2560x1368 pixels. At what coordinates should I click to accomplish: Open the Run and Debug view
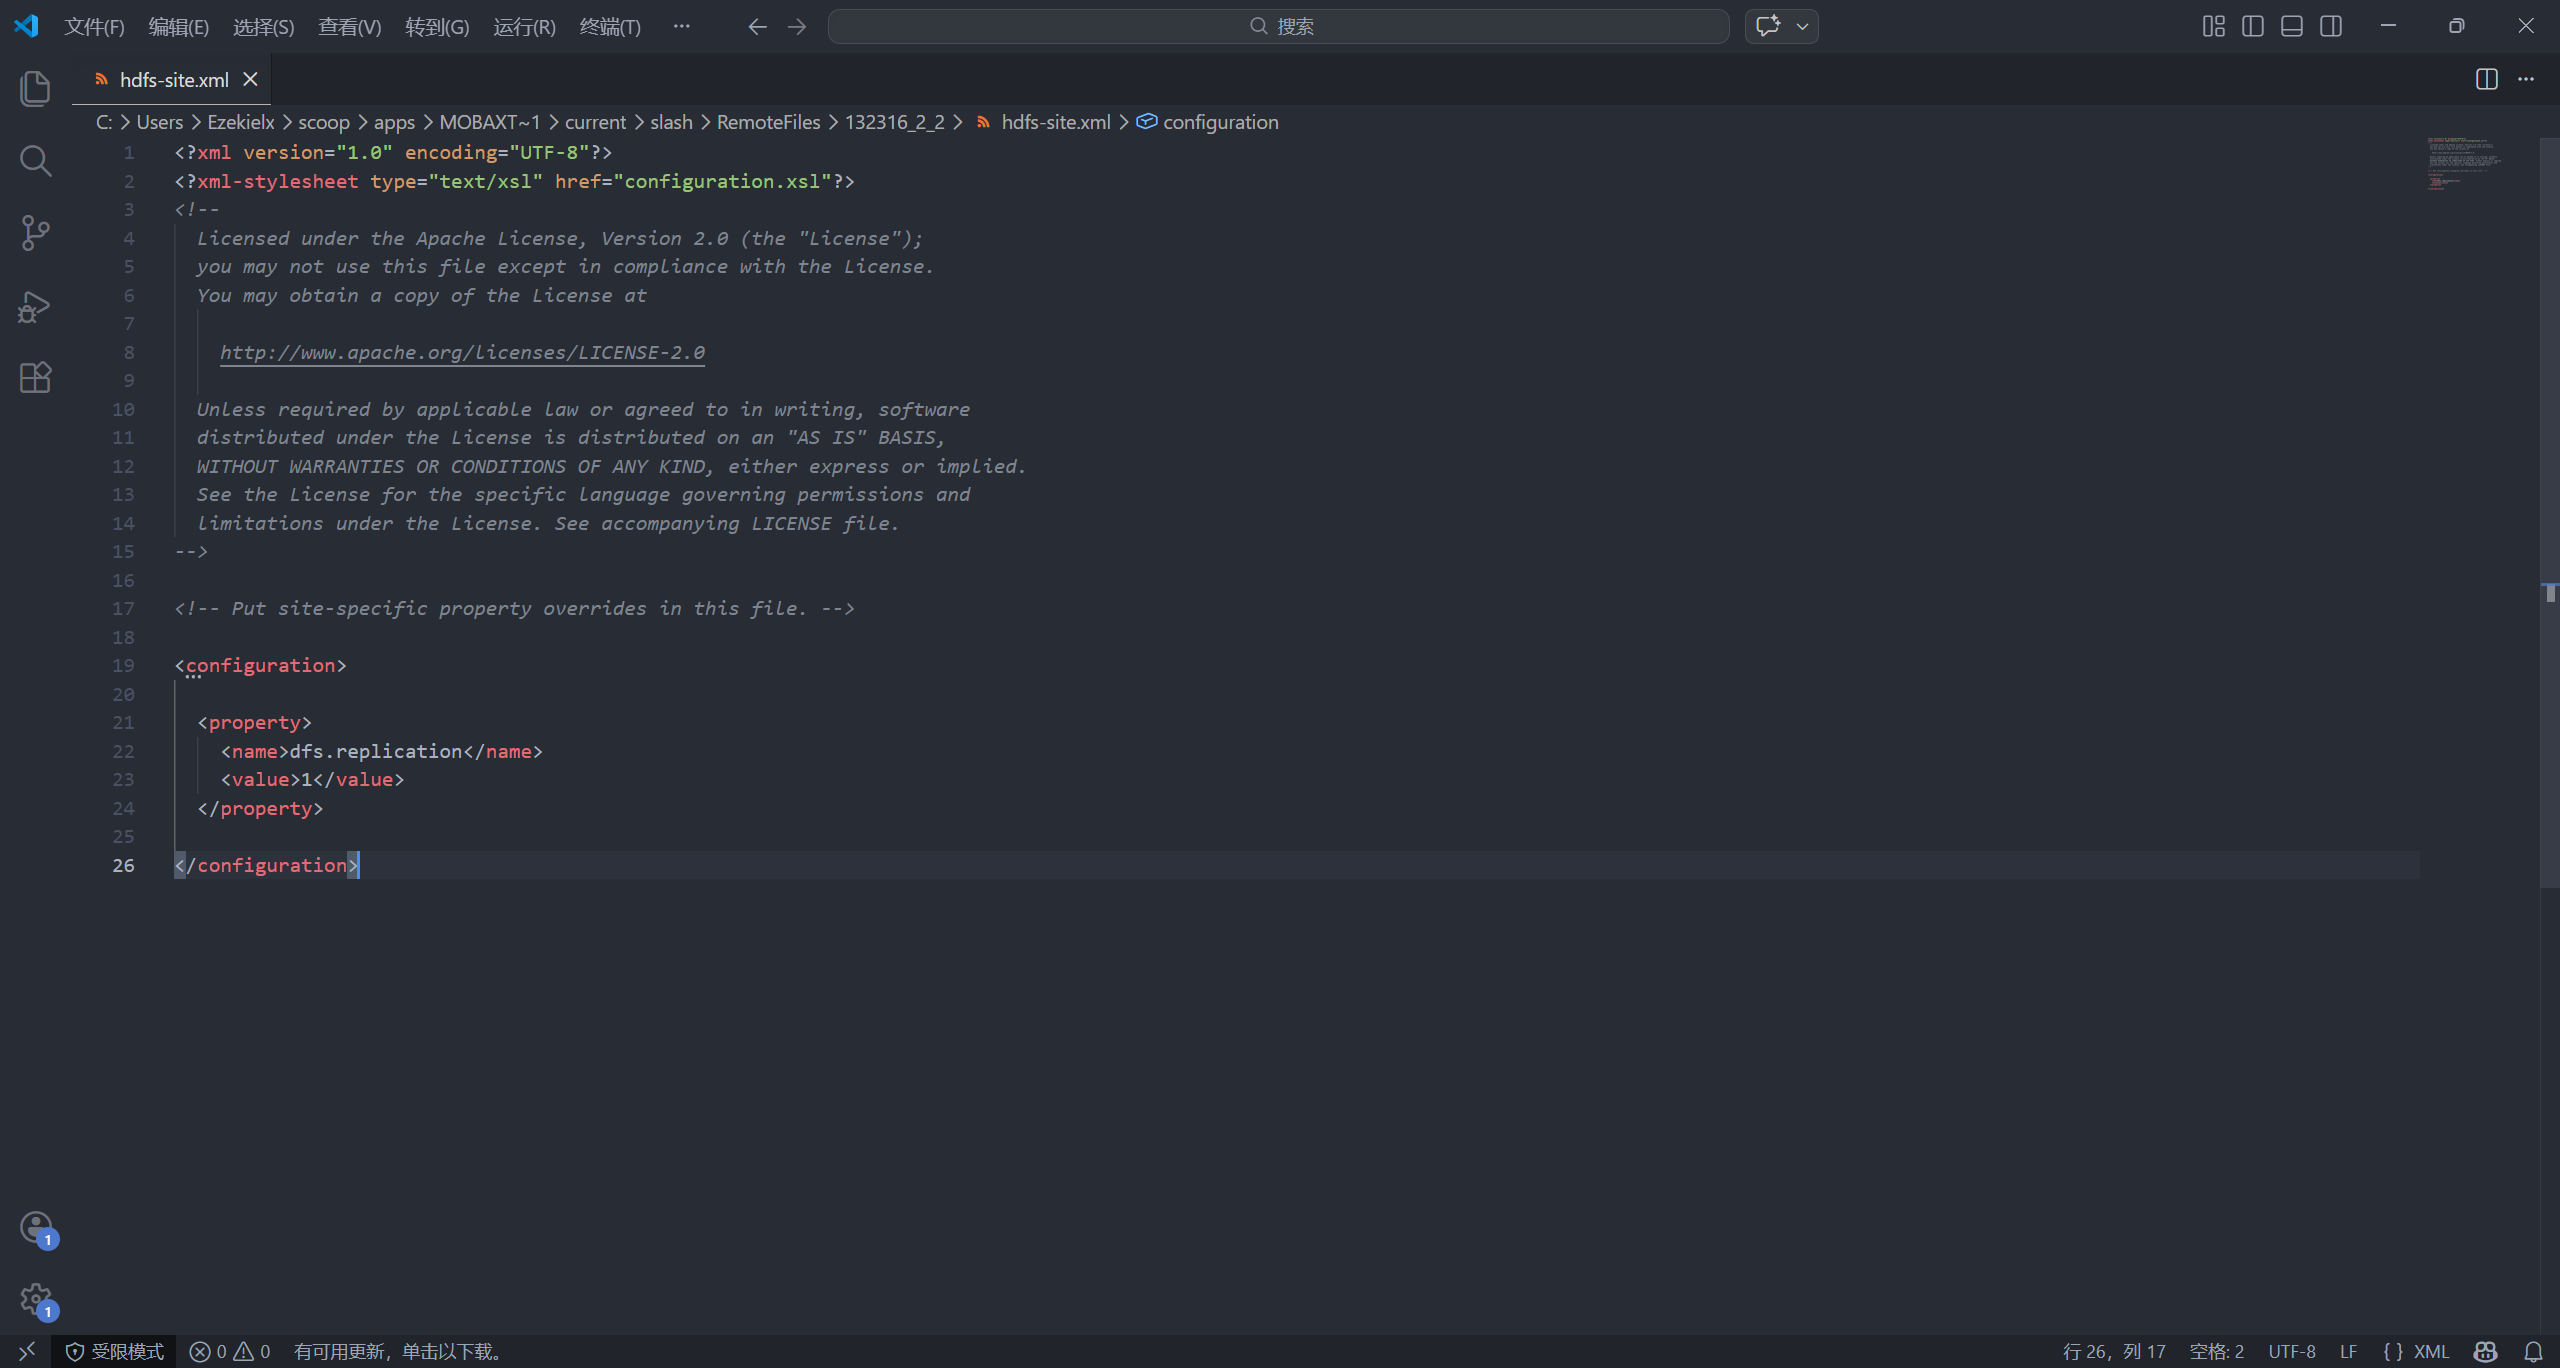[x=35, y=306]
